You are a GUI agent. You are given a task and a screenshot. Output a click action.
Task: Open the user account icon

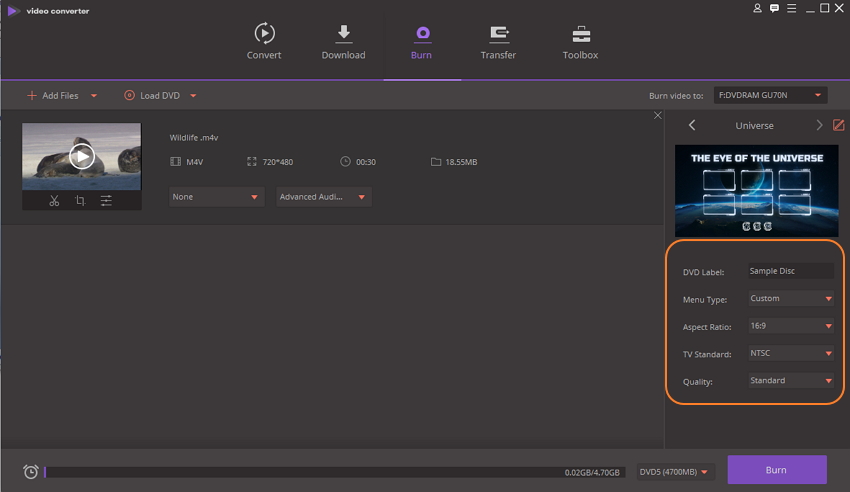point(757,8)
